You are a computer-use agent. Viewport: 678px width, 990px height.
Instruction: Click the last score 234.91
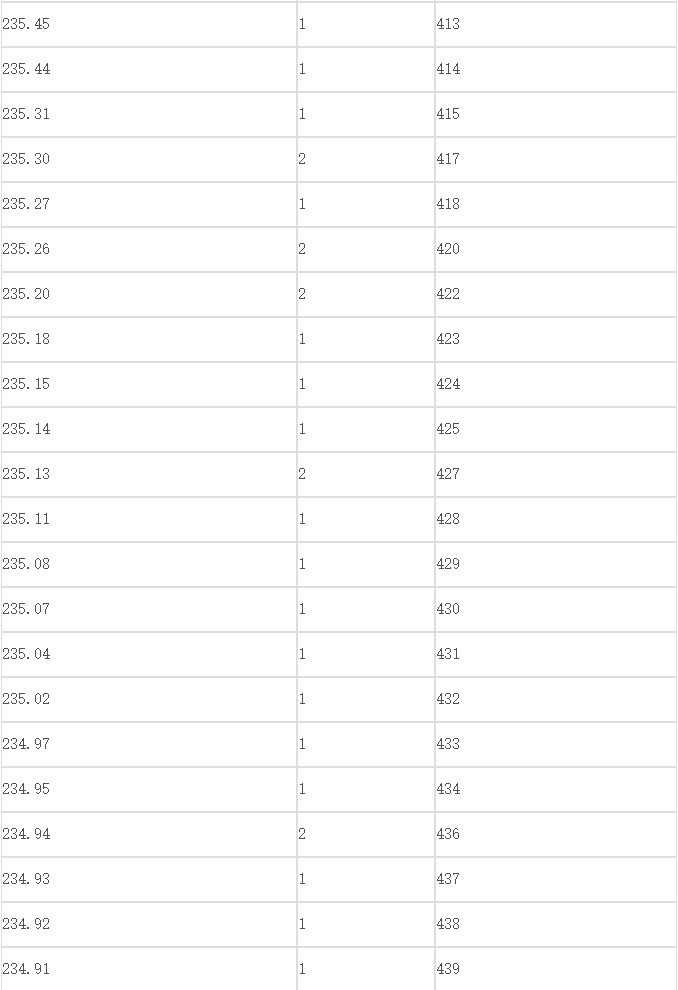tap(149, 969)
